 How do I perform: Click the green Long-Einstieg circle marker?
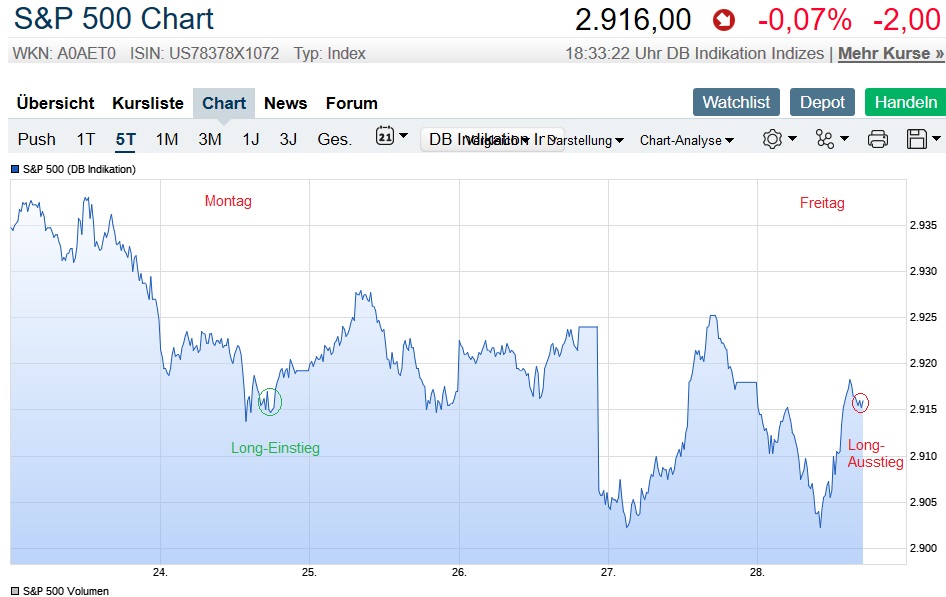tap(270, 402)
